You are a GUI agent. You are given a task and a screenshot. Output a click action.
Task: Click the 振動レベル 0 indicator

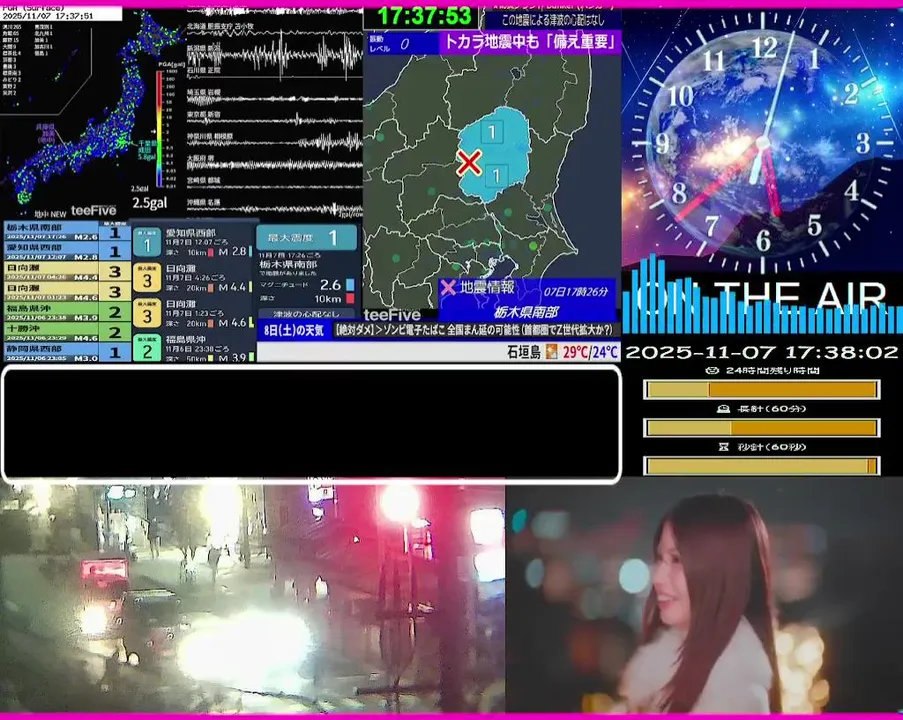pyautogui.click(x=401, y=43)
